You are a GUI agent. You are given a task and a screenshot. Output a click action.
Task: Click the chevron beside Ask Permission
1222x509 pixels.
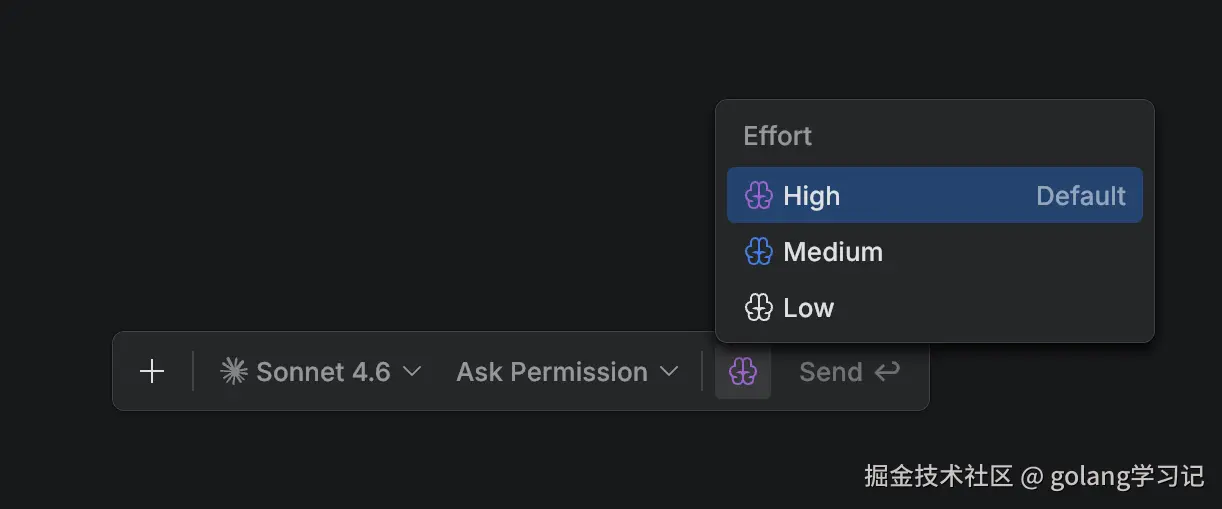[669, 372]
